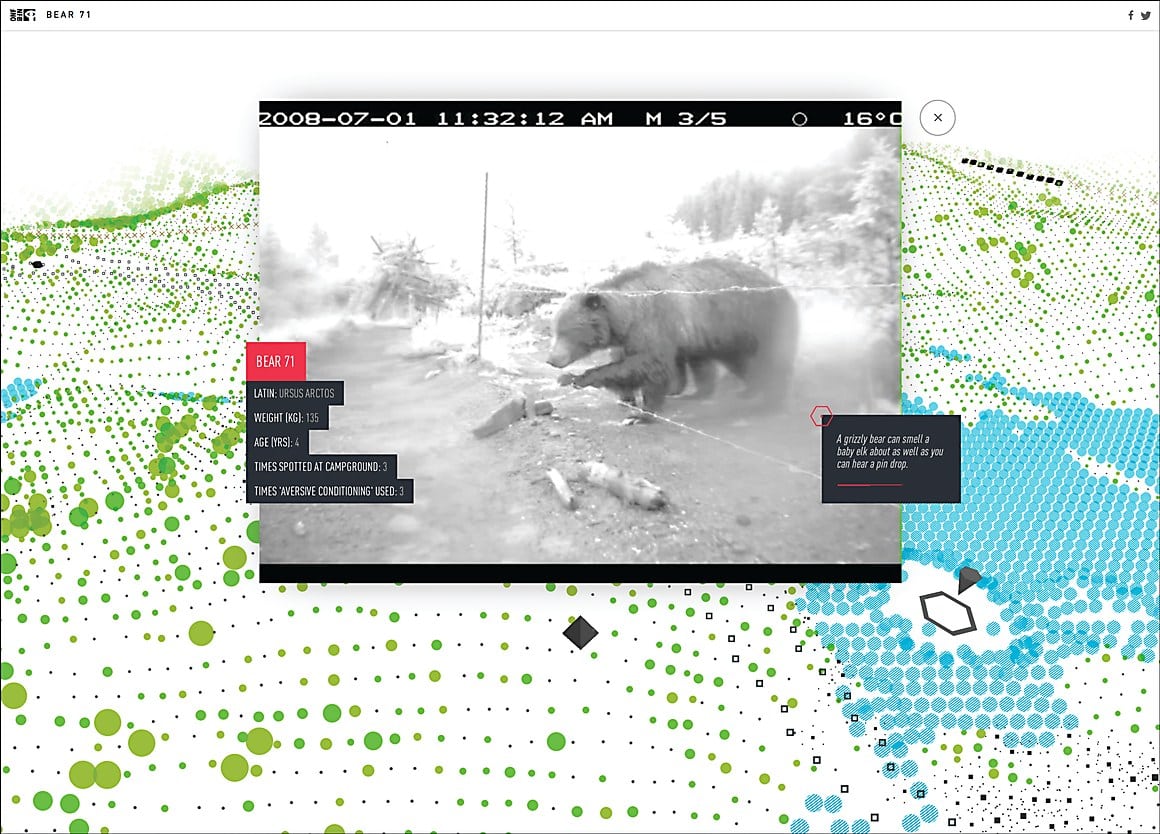Screen dimensions: 1160x834
Task: Click the NFB logo in the header
Action: pos(20,15)
